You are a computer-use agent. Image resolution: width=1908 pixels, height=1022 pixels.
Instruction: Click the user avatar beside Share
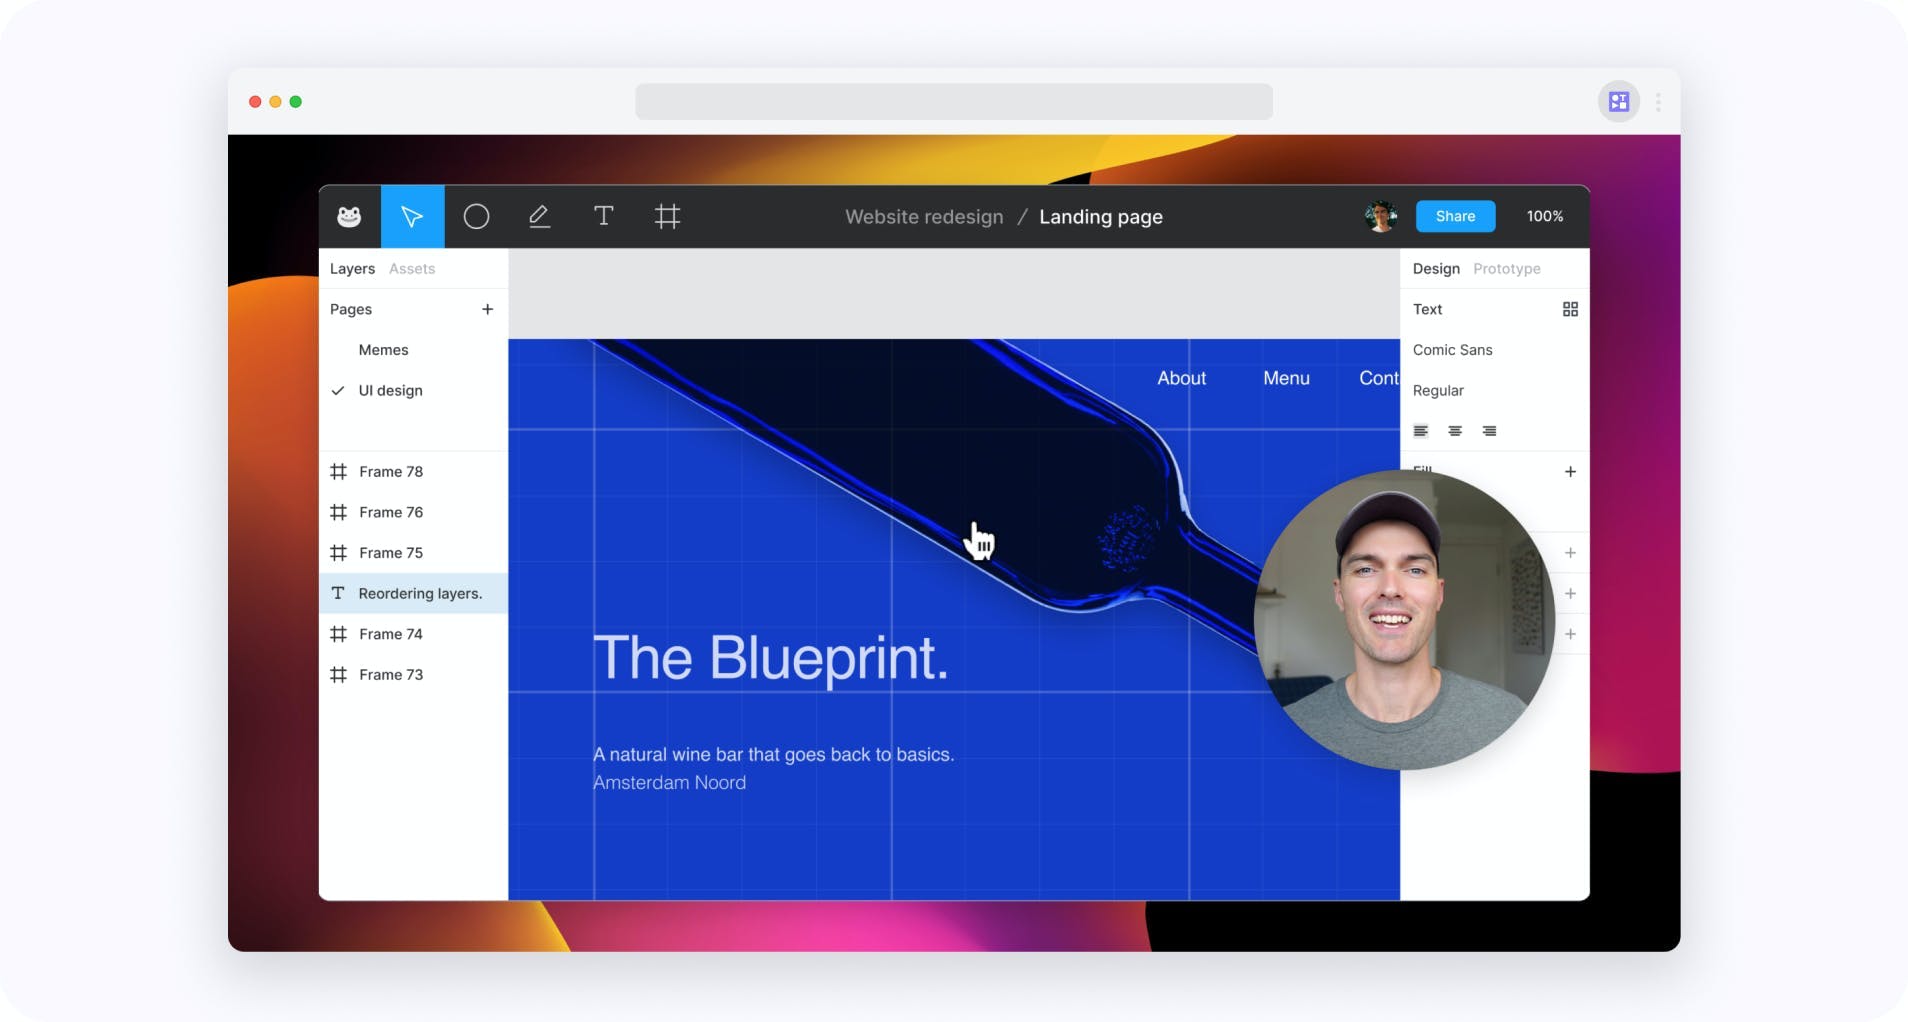coord(1381,216)
